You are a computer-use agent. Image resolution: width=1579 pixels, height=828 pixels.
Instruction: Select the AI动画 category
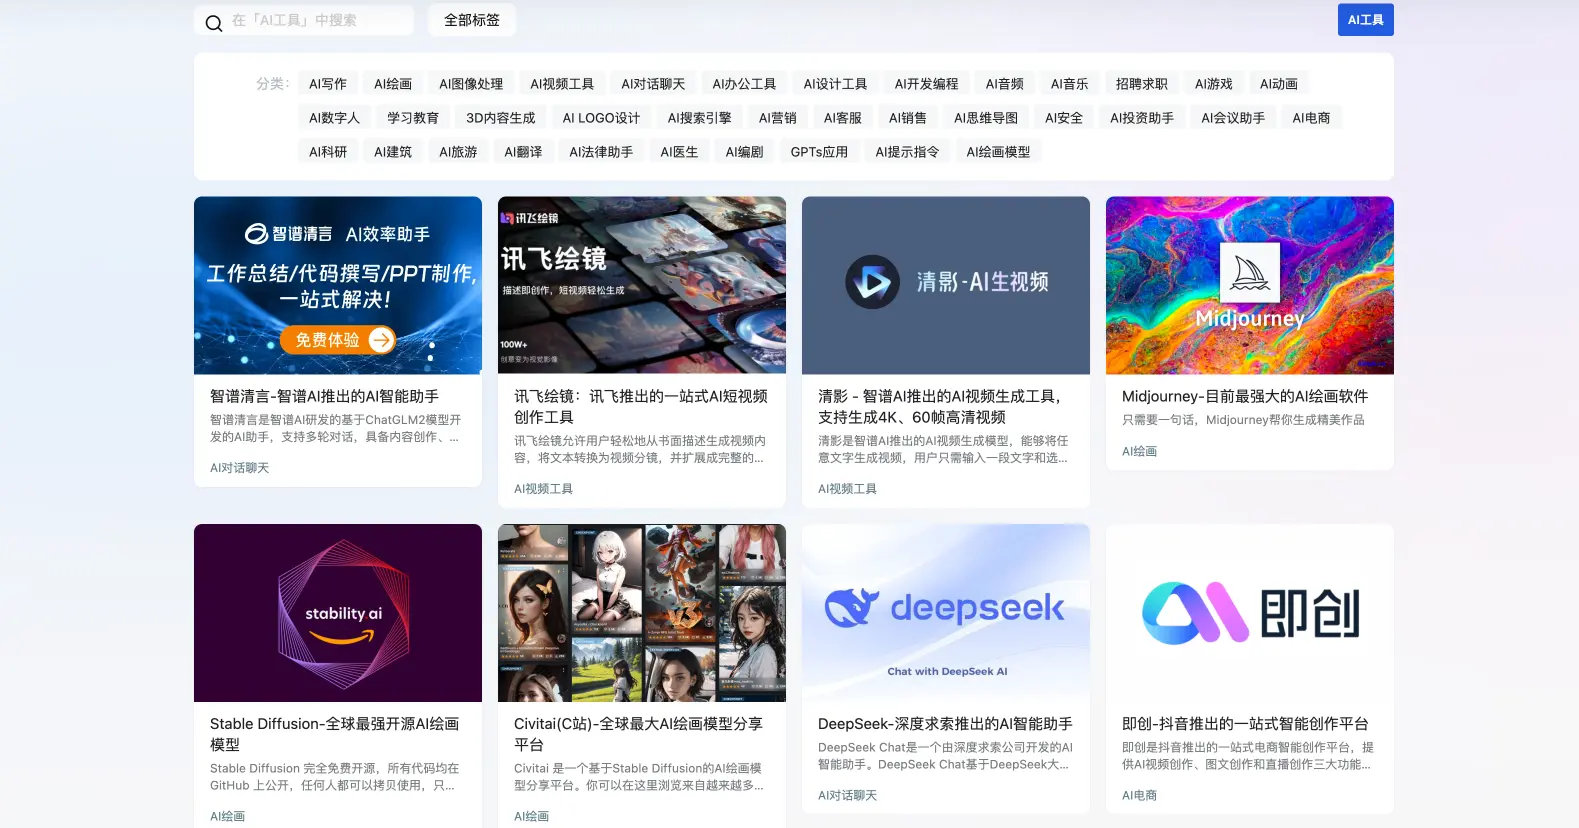[x=1279, y=84]
